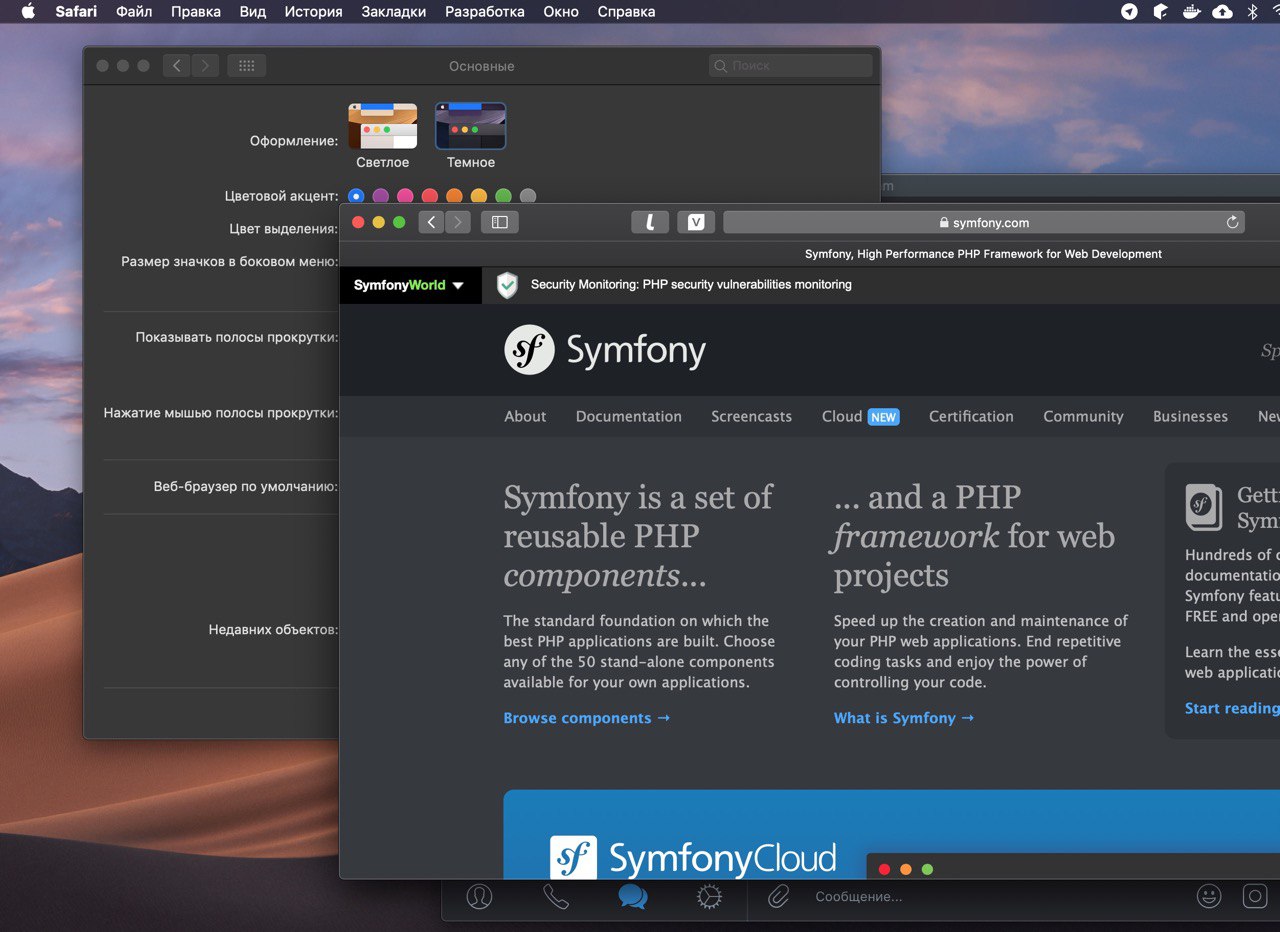The width and height of the screenshot is (1280, 932).
Task: Choose the graphite accent color
Action: (x=528, y=196)
